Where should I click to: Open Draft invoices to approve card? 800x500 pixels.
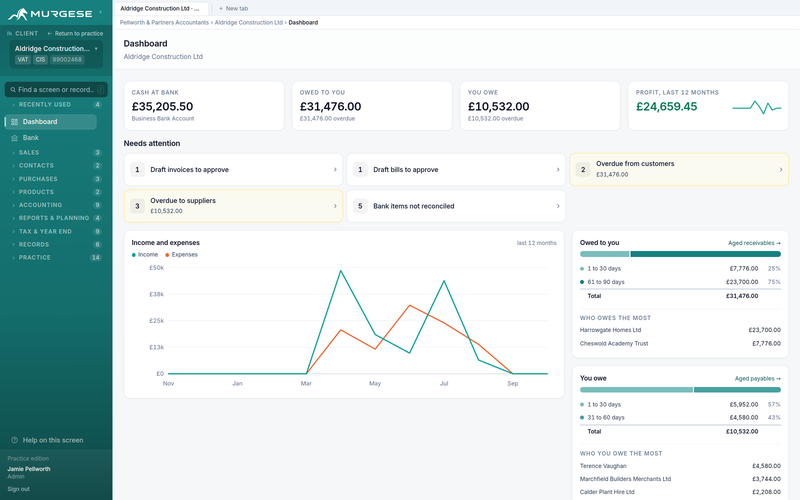point(233,169)
